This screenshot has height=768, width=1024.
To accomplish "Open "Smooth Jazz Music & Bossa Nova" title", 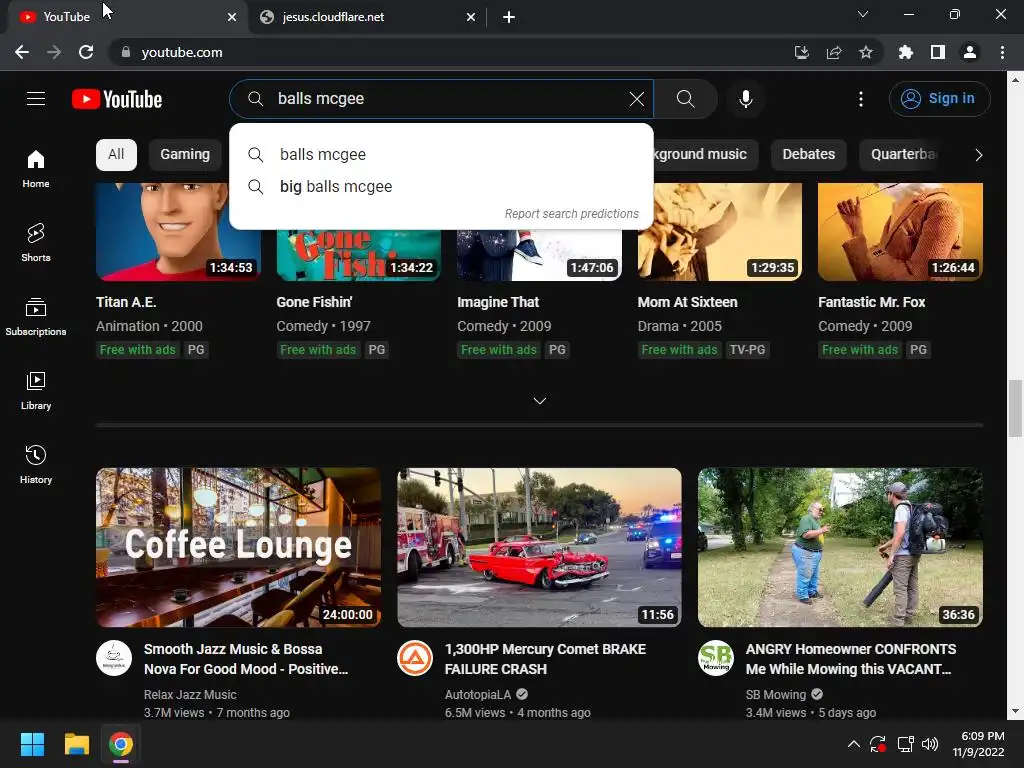I will tap(246, 659).
